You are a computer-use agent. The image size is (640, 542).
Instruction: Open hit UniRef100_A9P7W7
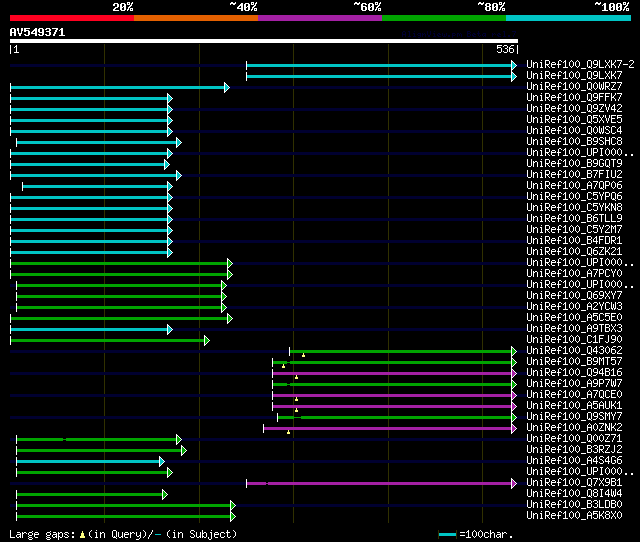[574, 384]
